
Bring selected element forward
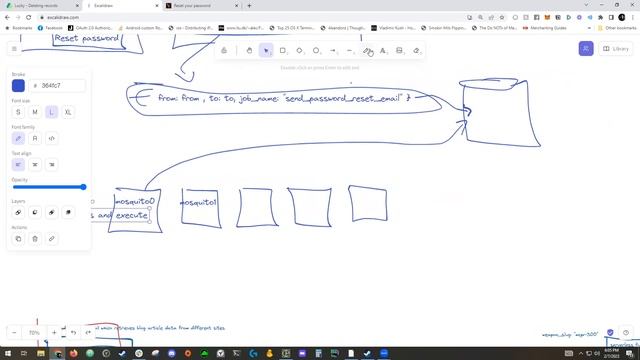click(x=51, y=212)
